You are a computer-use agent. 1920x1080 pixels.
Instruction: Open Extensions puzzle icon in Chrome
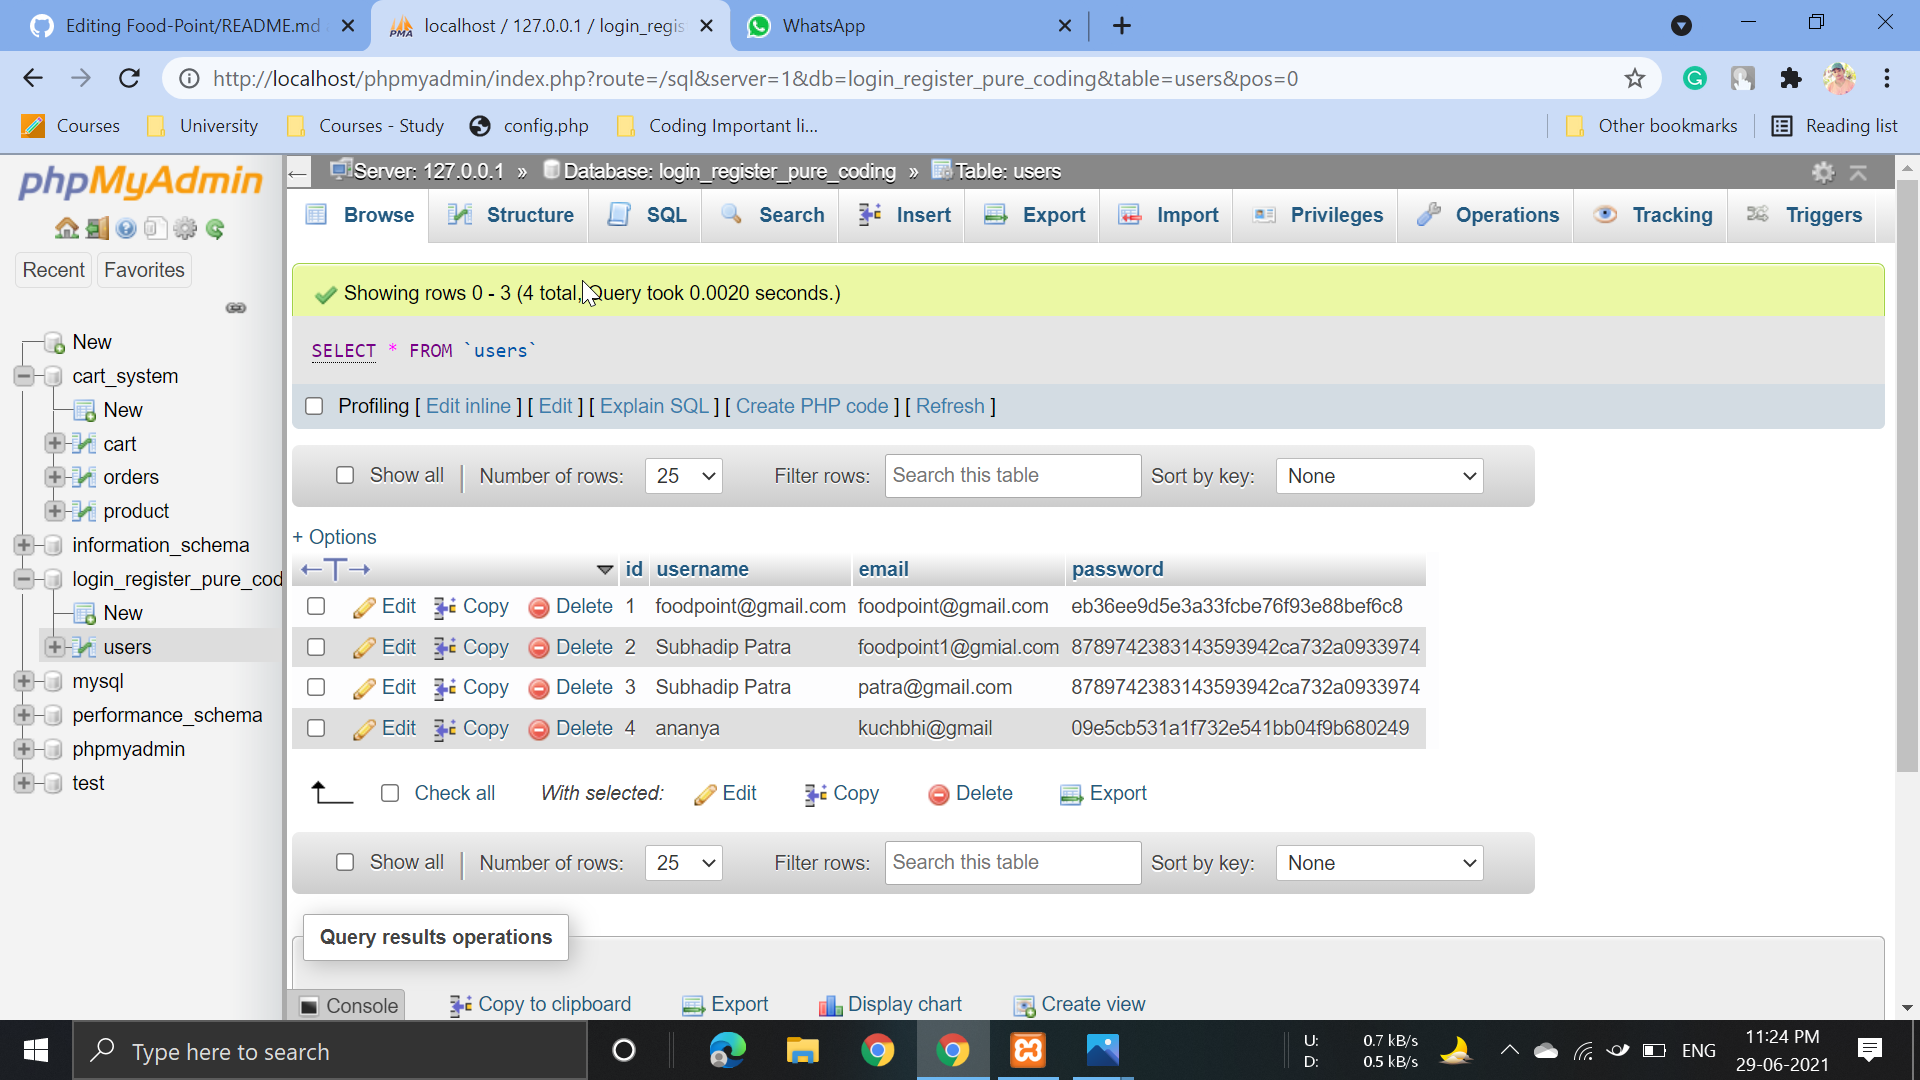click(x=1791, y=78)
